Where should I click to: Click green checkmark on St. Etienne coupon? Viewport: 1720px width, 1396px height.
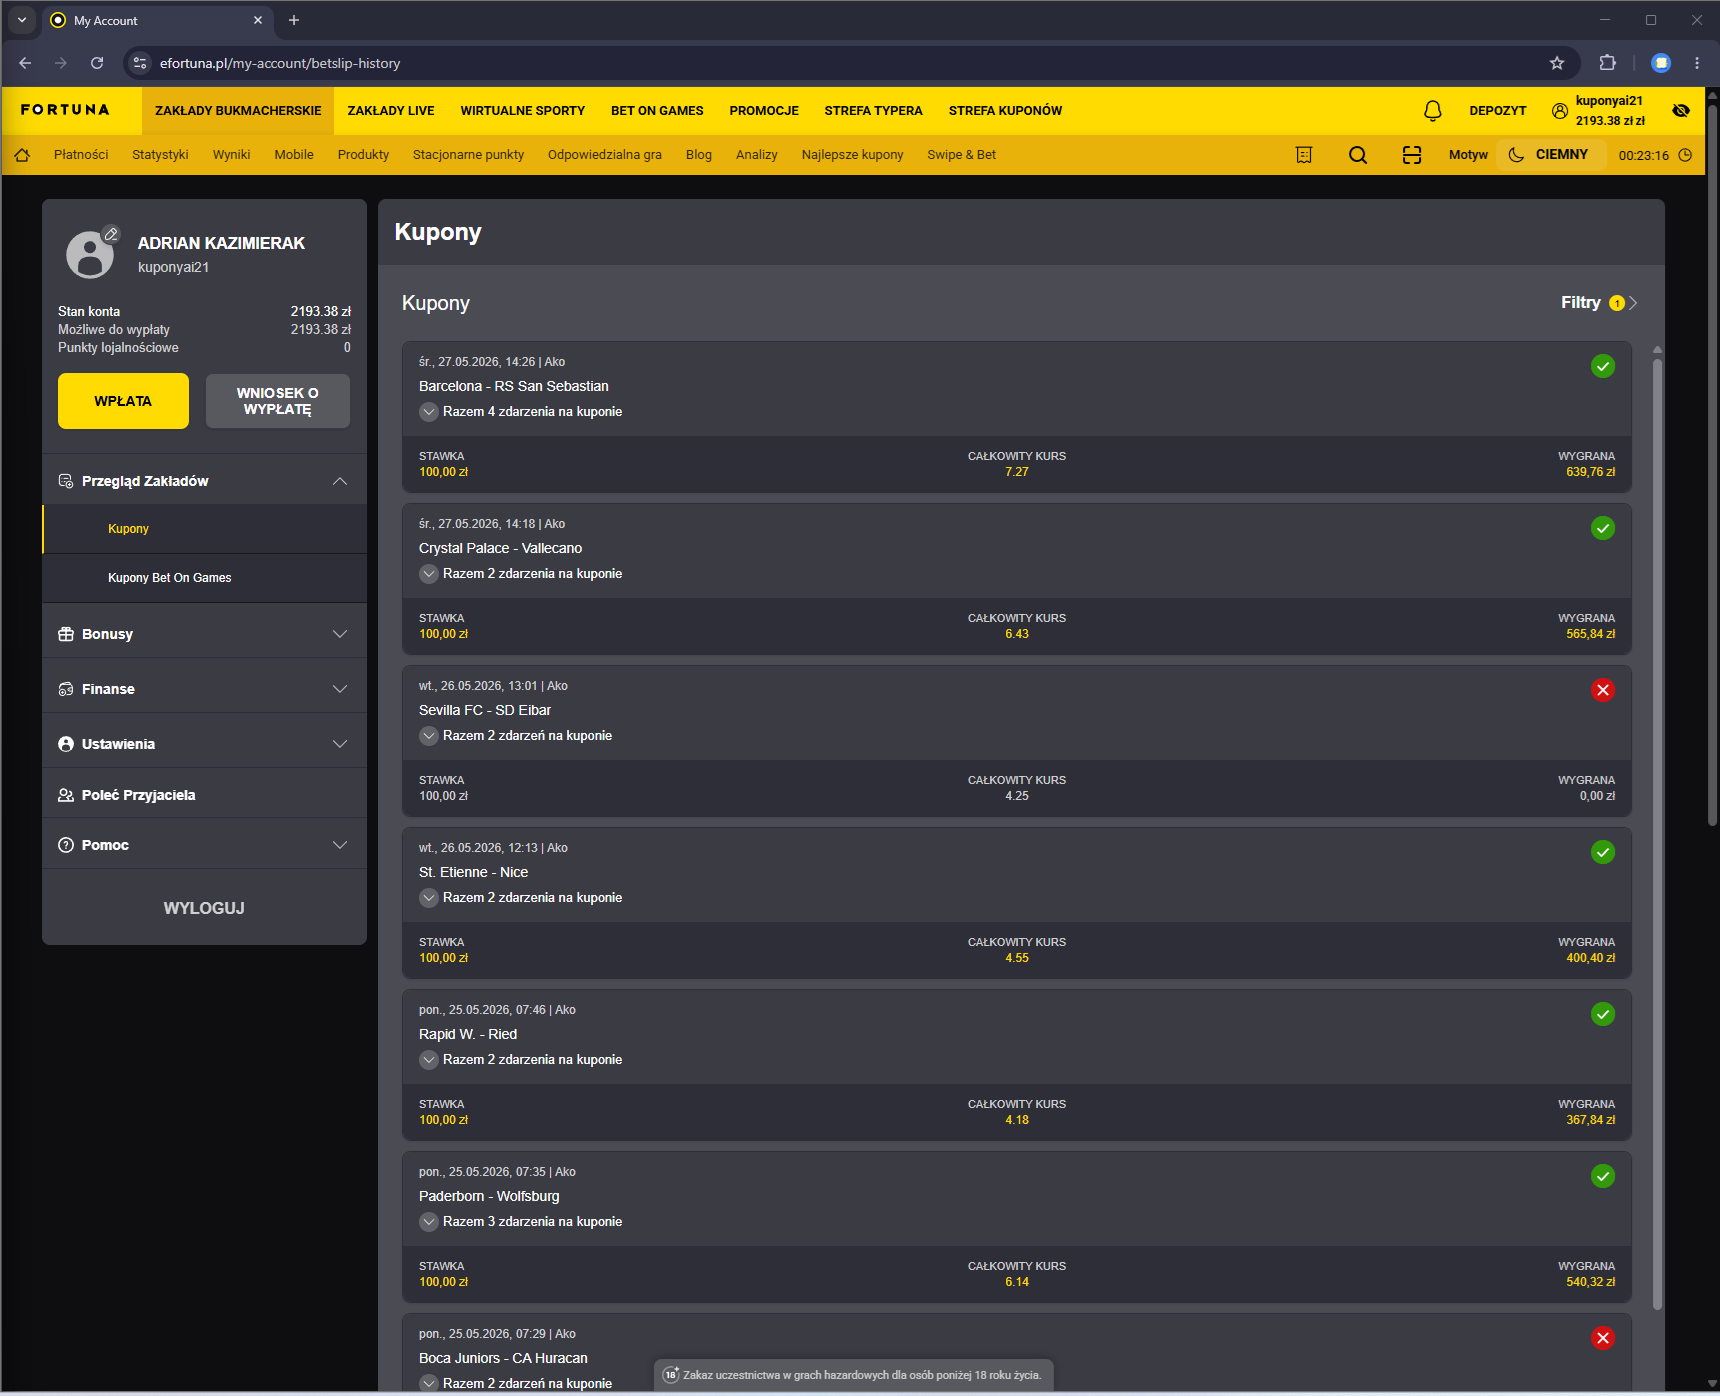(1603, 852)
